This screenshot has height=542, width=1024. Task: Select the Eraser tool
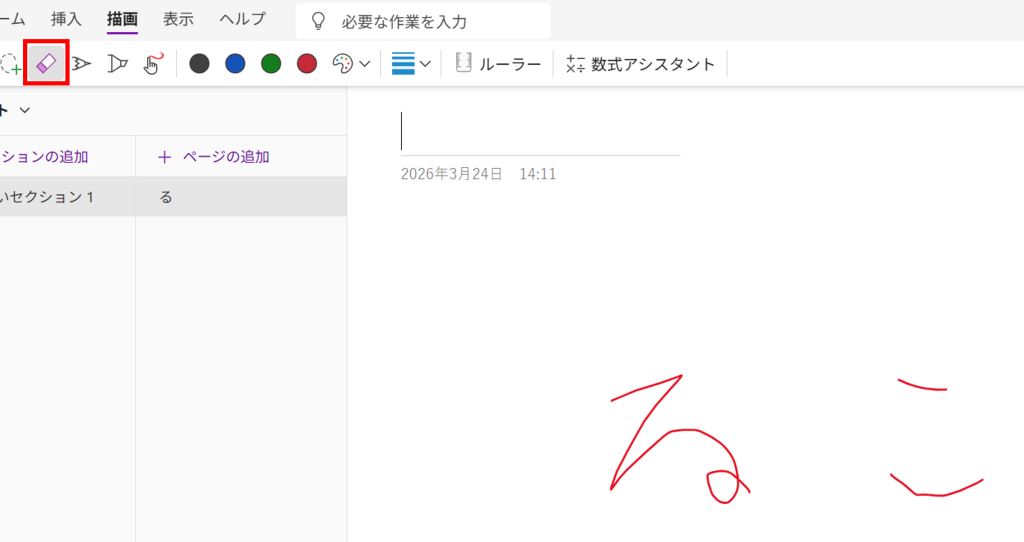coord(46,64)
